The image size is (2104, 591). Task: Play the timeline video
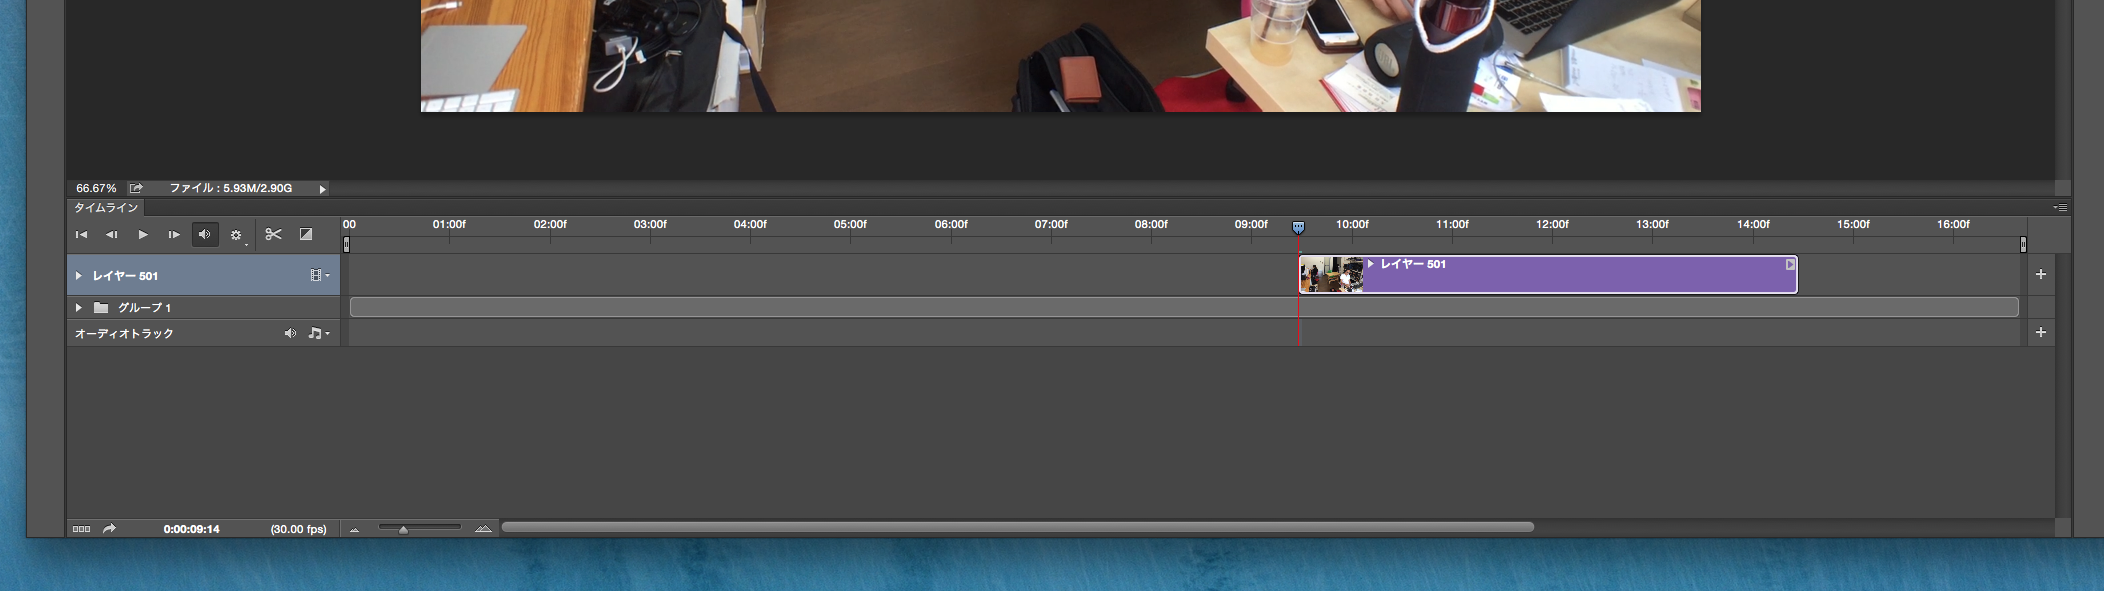tap(143, 235)
